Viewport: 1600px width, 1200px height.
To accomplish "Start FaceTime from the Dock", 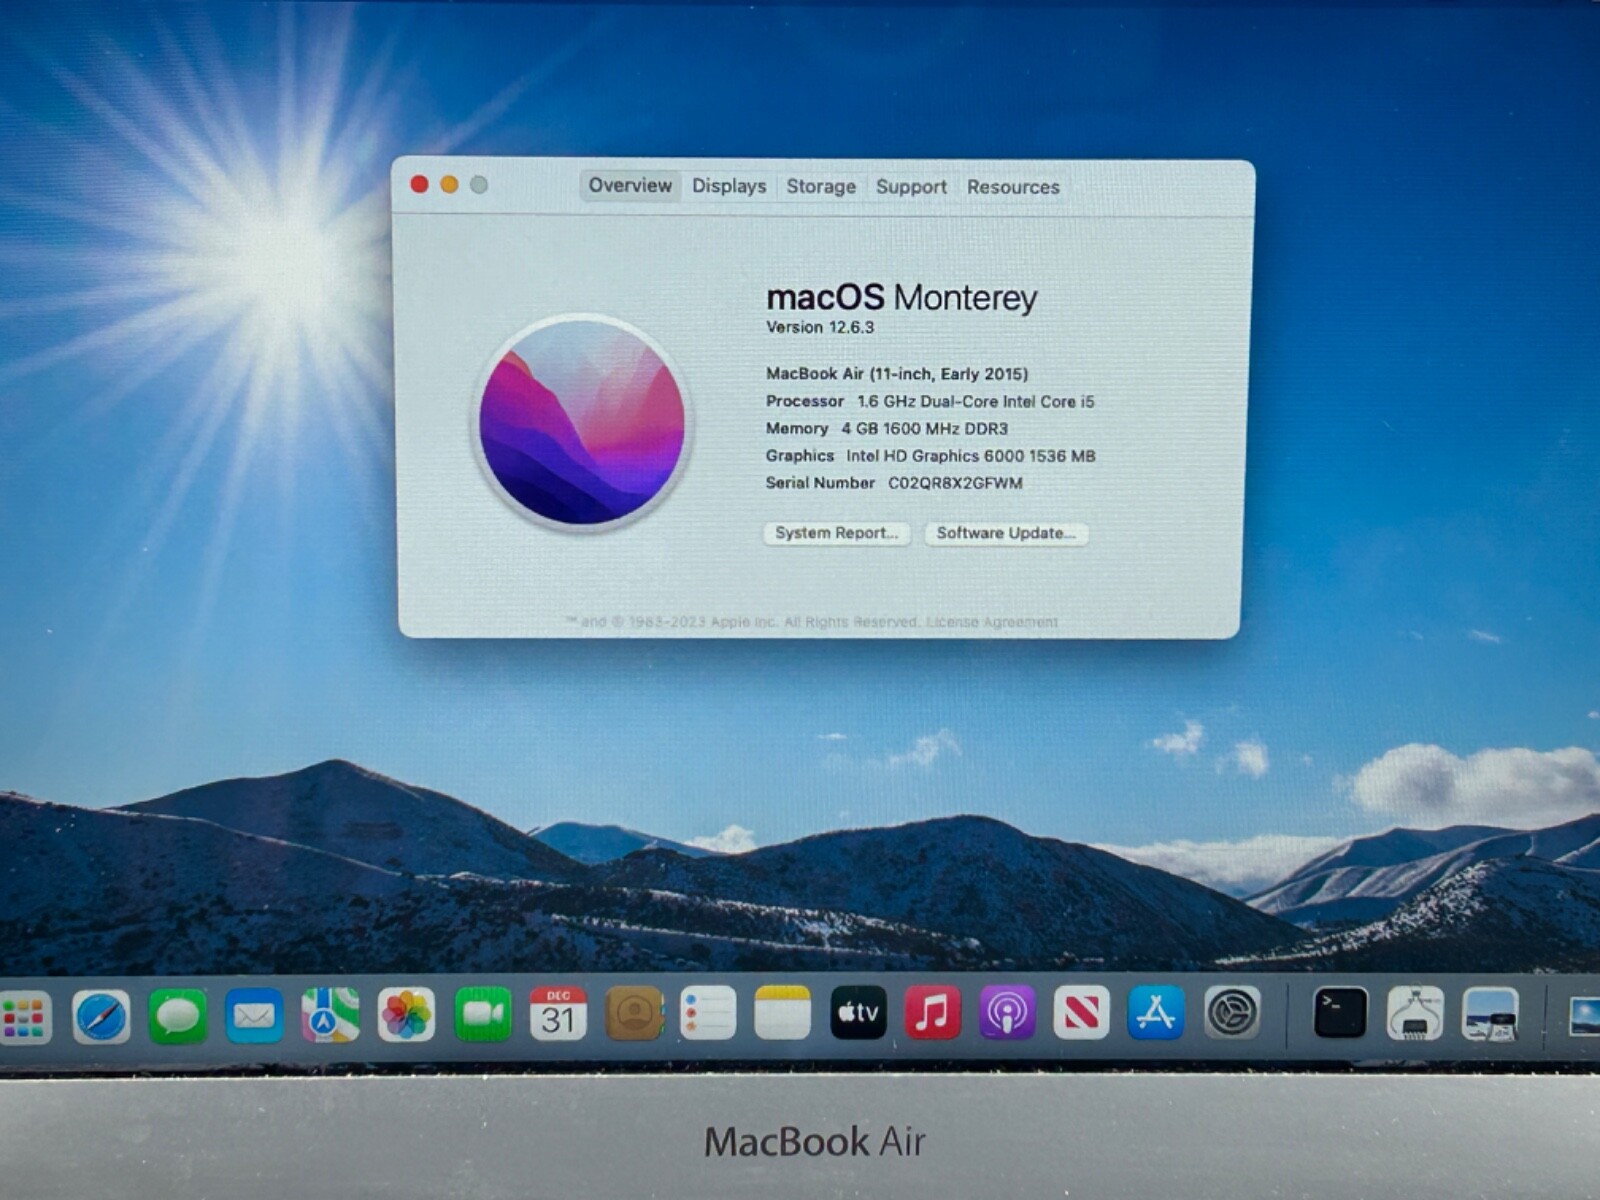I will pos(483,1014).
